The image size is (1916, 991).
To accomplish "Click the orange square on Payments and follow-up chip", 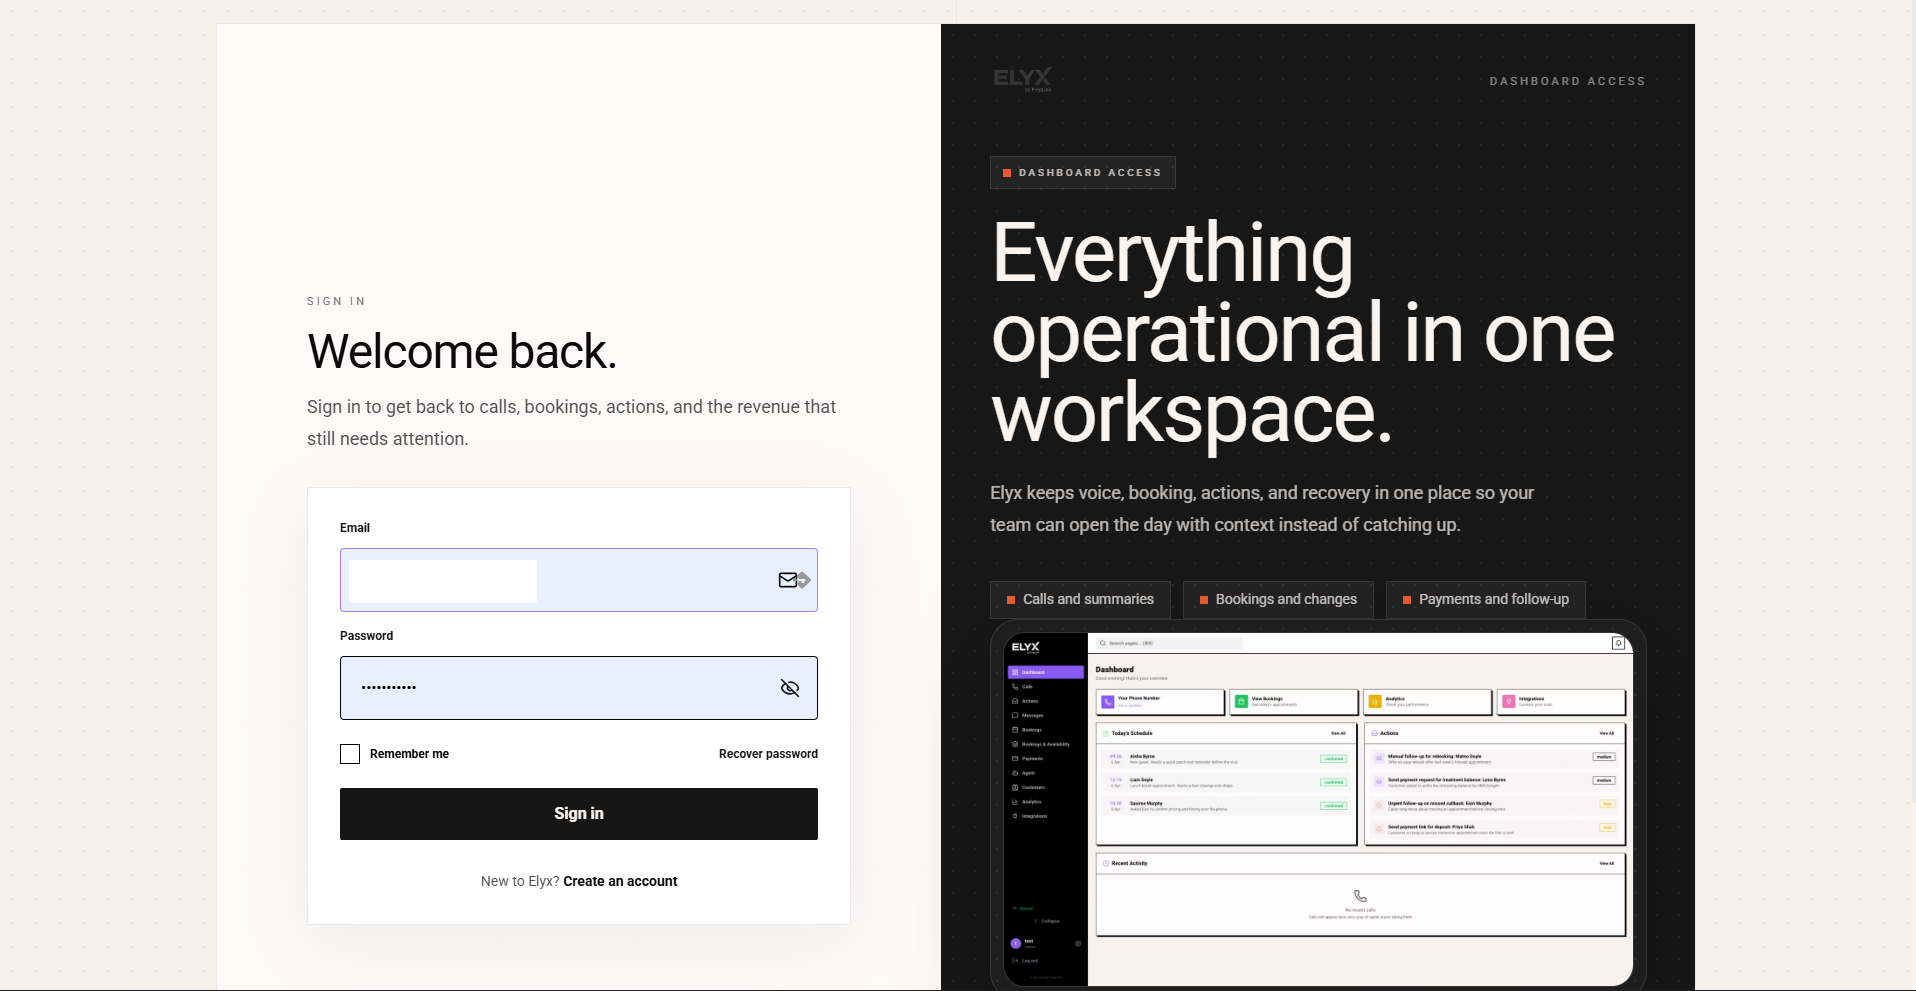I will coord(1407,600).
